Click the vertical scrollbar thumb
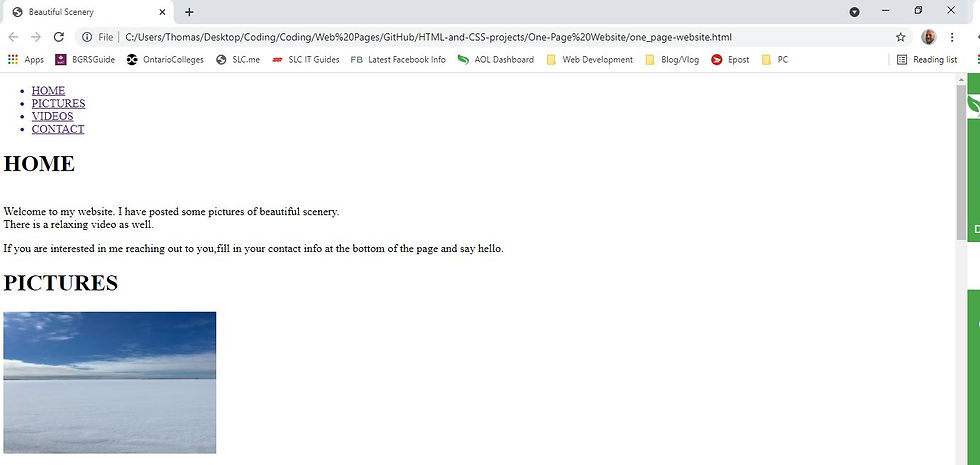Image resolution: width=980 pixels, height=465 pixels. (x=961, y=162)
